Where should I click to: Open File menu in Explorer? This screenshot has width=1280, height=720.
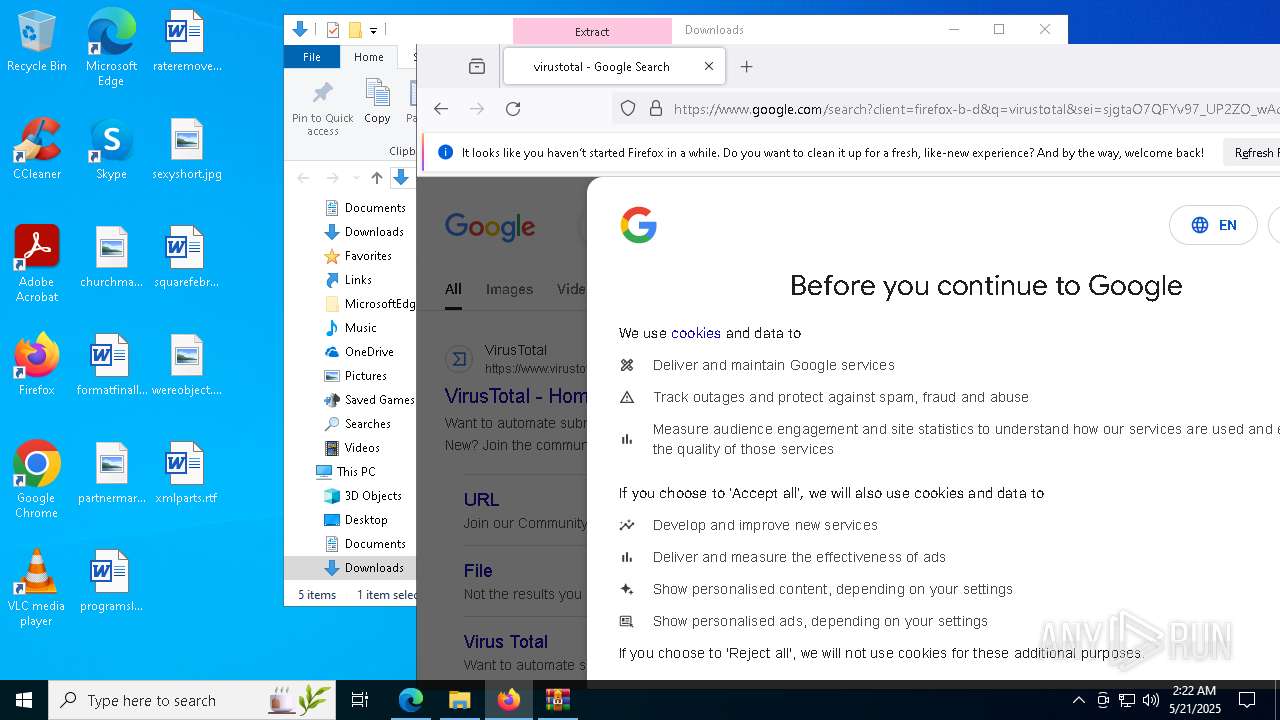312,57
